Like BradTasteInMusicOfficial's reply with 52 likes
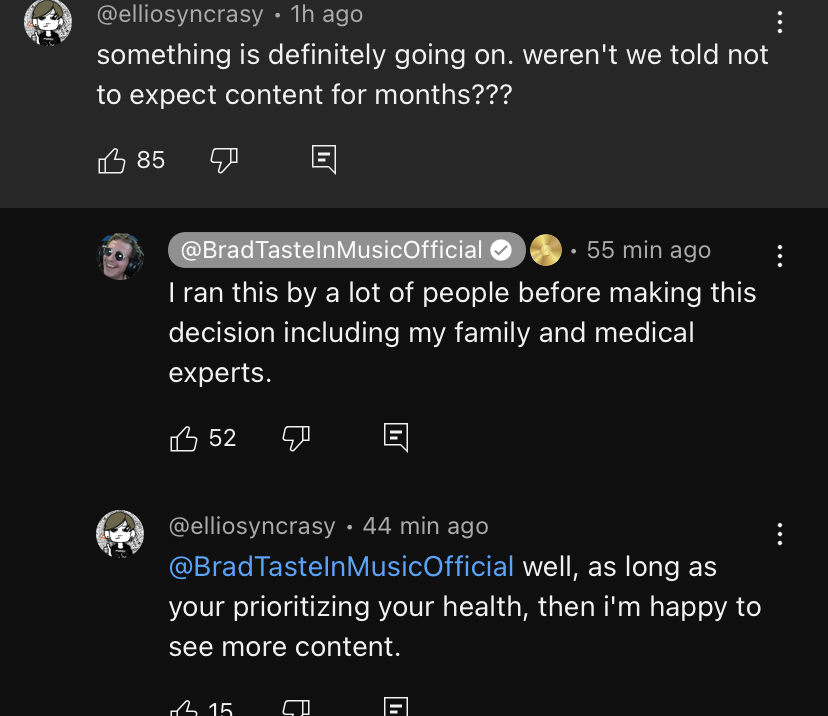The width and height of the screenshot is (828, 716). [x=184, y=439]
